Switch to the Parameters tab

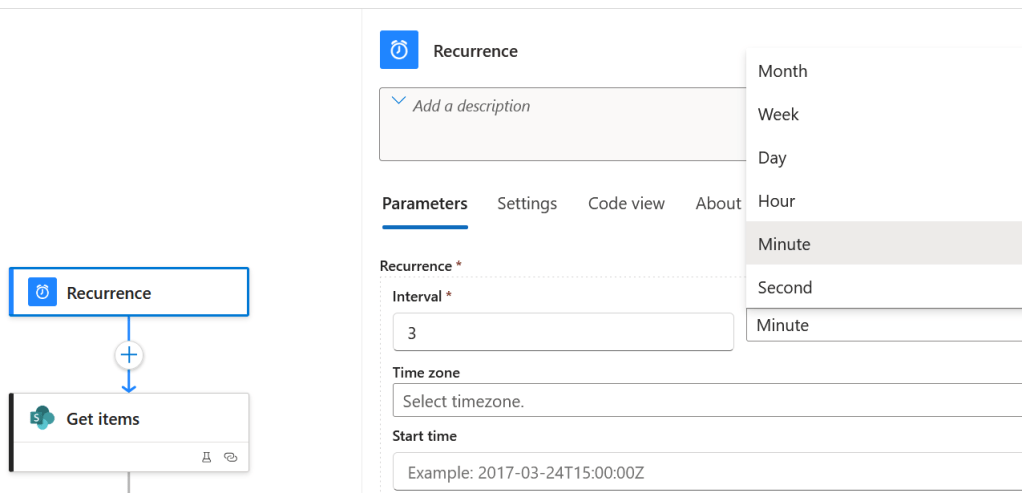point(425,203)
